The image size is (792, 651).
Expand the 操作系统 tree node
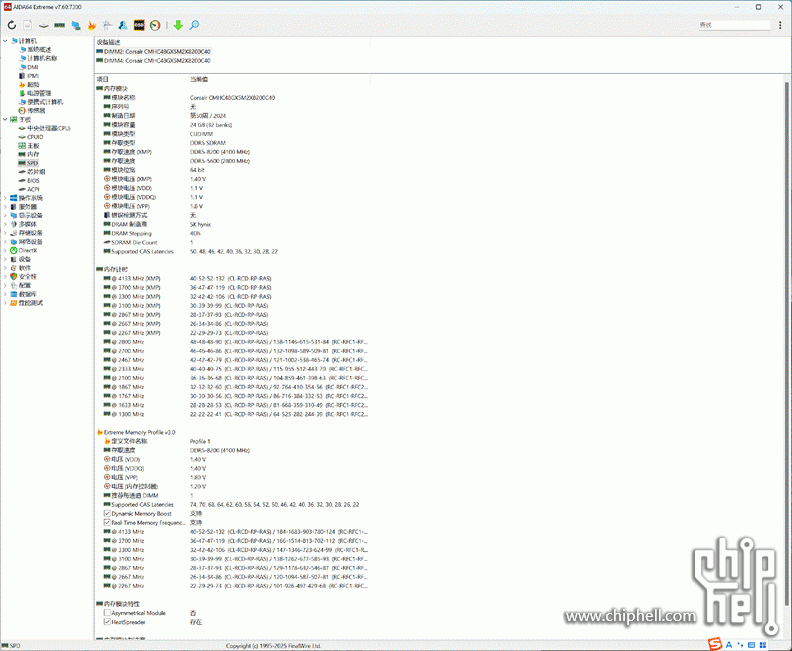pyautogui.click(x=6, y=198)
